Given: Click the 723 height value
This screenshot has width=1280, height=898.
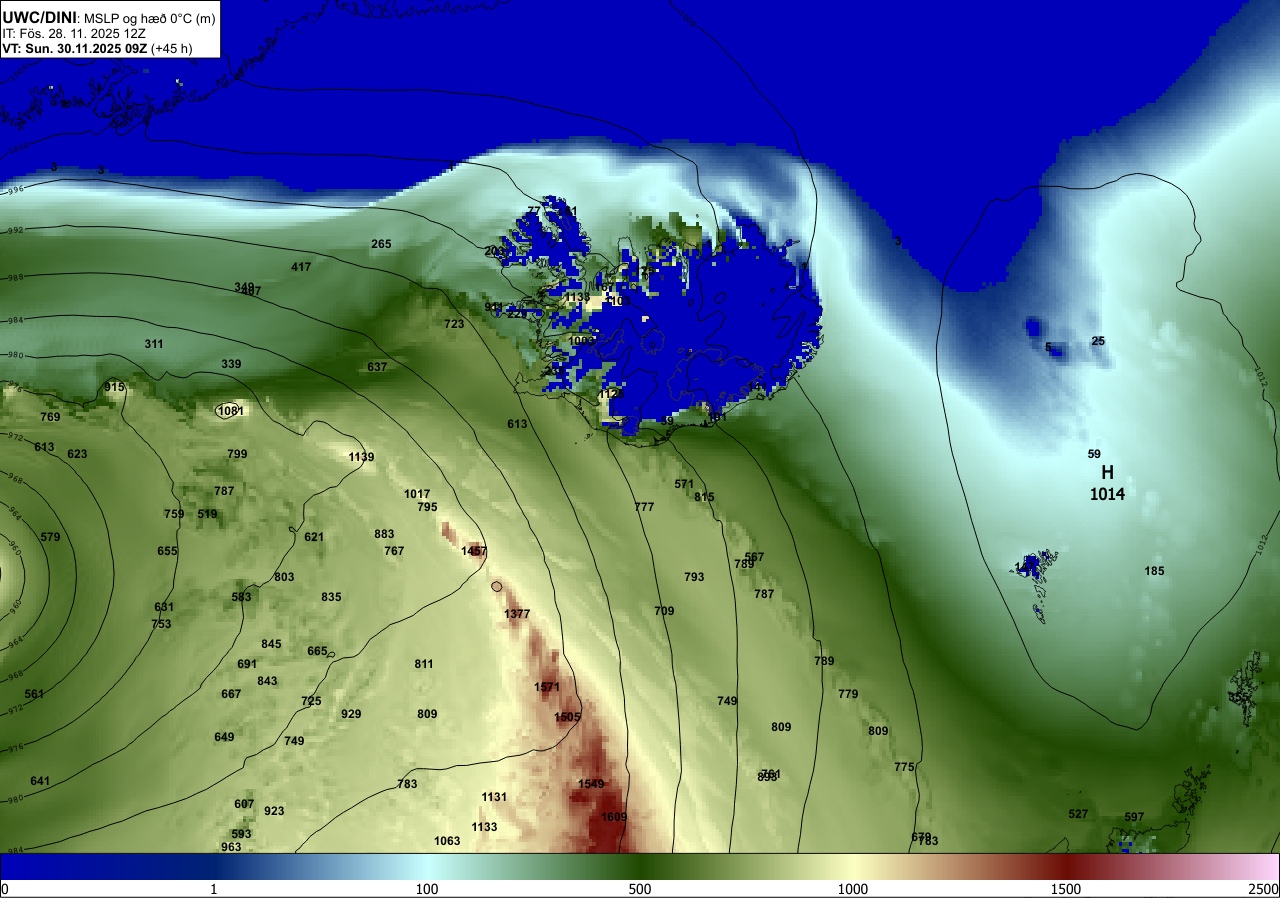Looking at the screenshot, I should [454, 324].
